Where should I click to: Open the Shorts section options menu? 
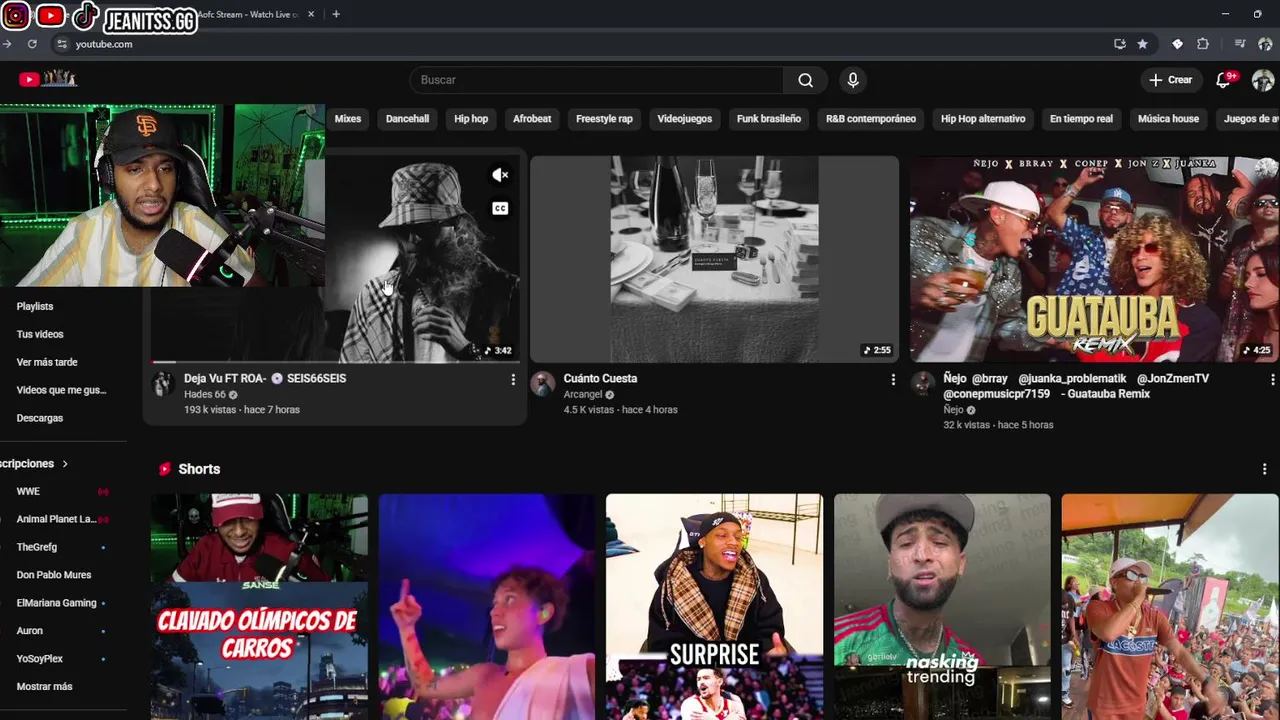[1264, 469]
